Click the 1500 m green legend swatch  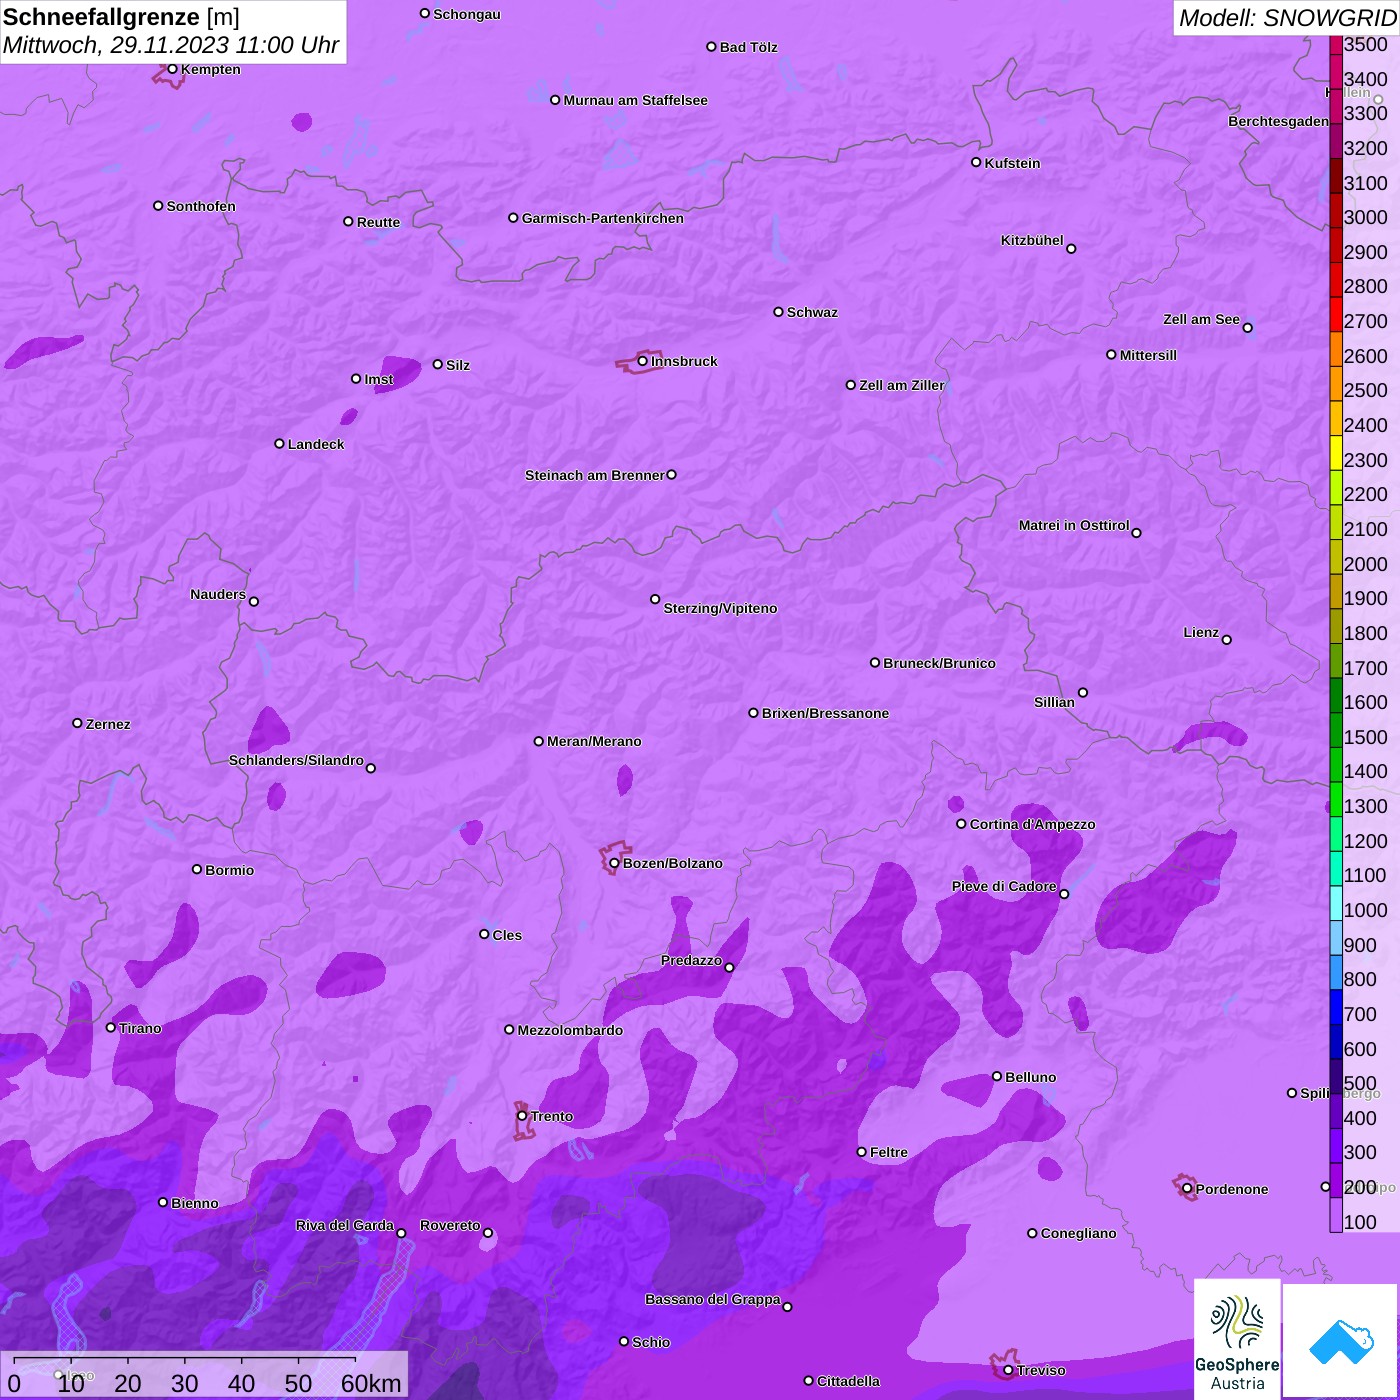coord(1336,730)
